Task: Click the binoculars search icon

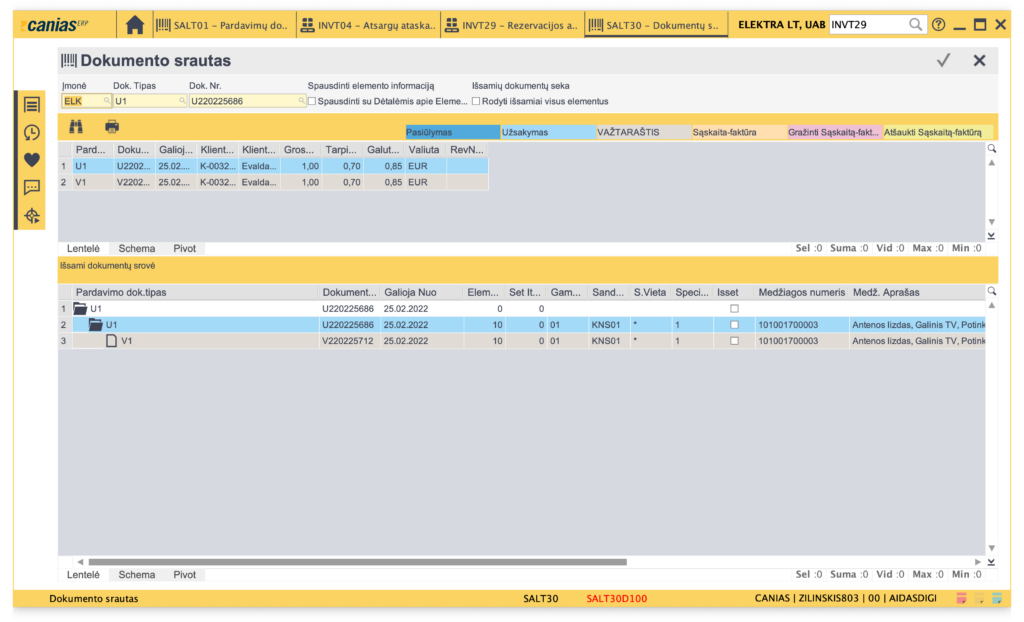Action: [76, 126]
